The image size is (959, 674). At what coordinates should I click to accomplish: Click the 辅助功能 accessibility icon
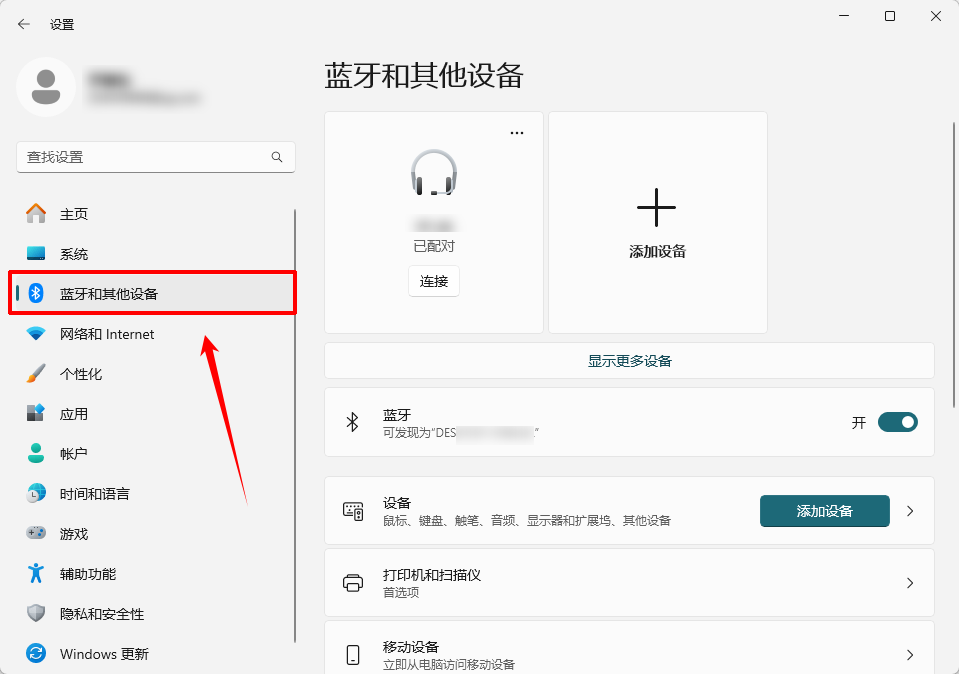(36, 573)
